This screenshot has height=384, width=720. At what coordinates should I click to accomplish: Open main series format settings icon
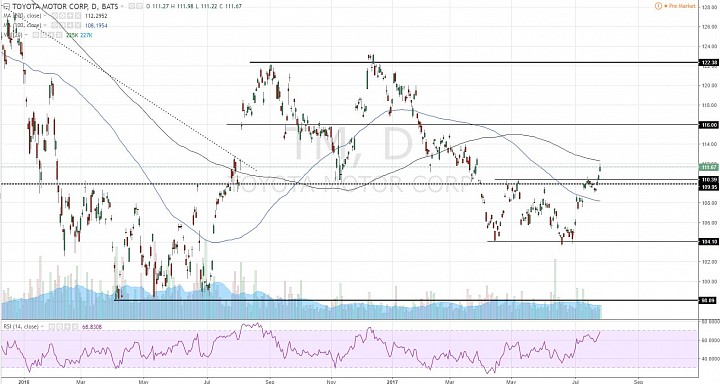click(x=139, y=6)
